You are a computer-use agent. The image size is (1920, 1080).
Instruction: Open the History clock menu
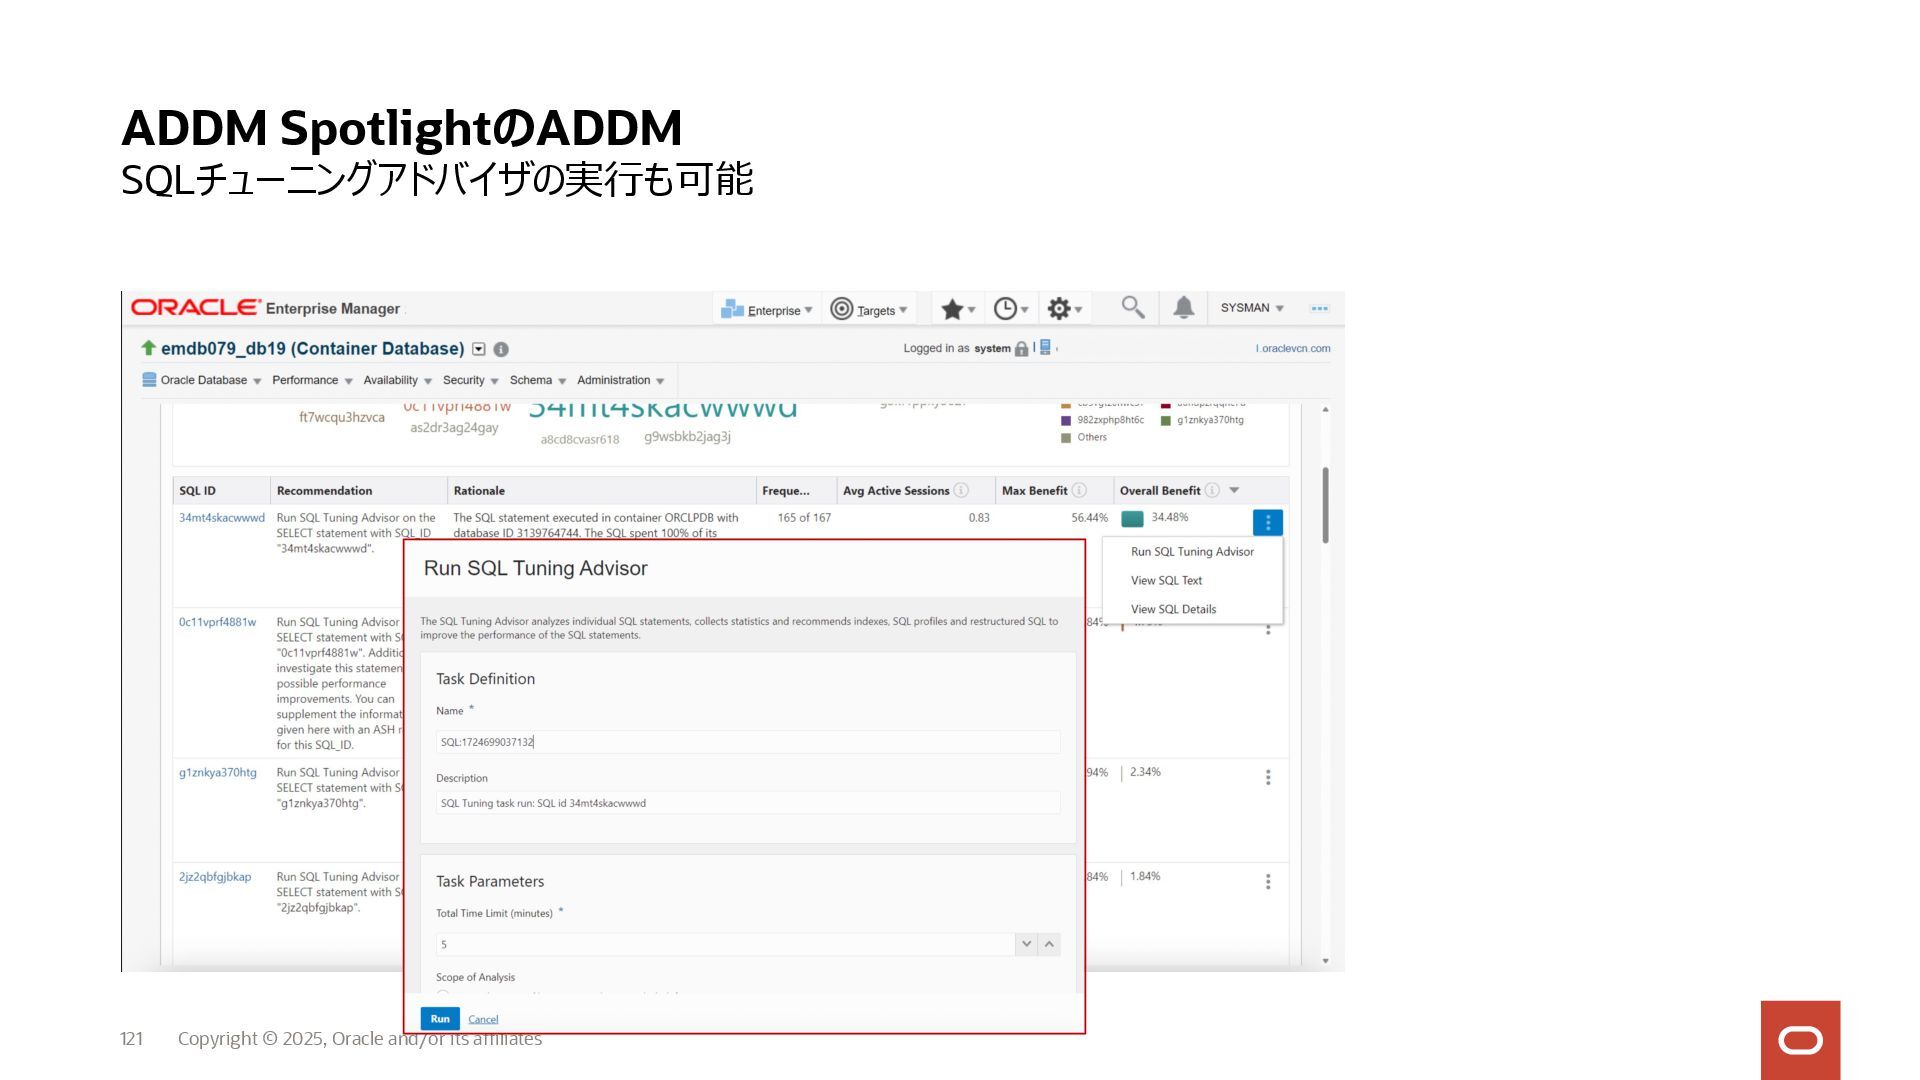tap(1011, 309)
